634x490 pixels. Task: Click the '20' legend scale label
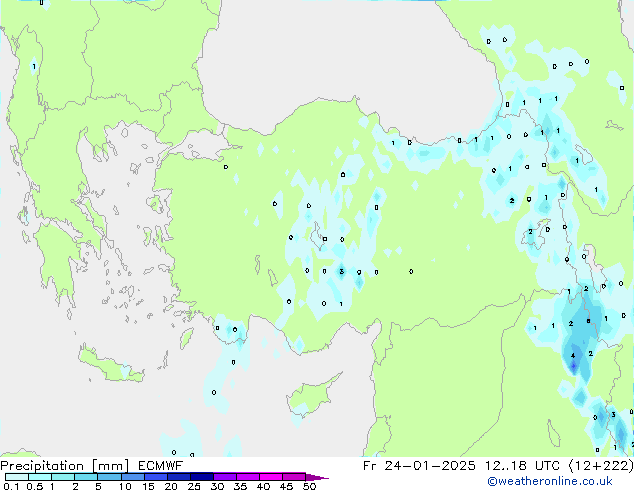tap(171, 486)
